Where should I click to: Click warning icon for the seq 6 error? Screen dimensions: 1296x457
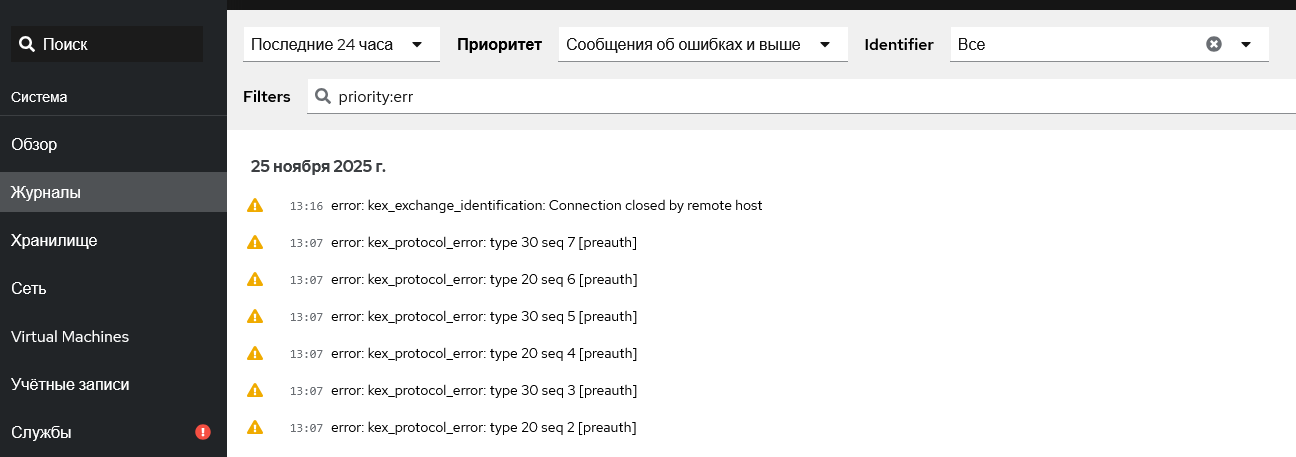[255, 279]
